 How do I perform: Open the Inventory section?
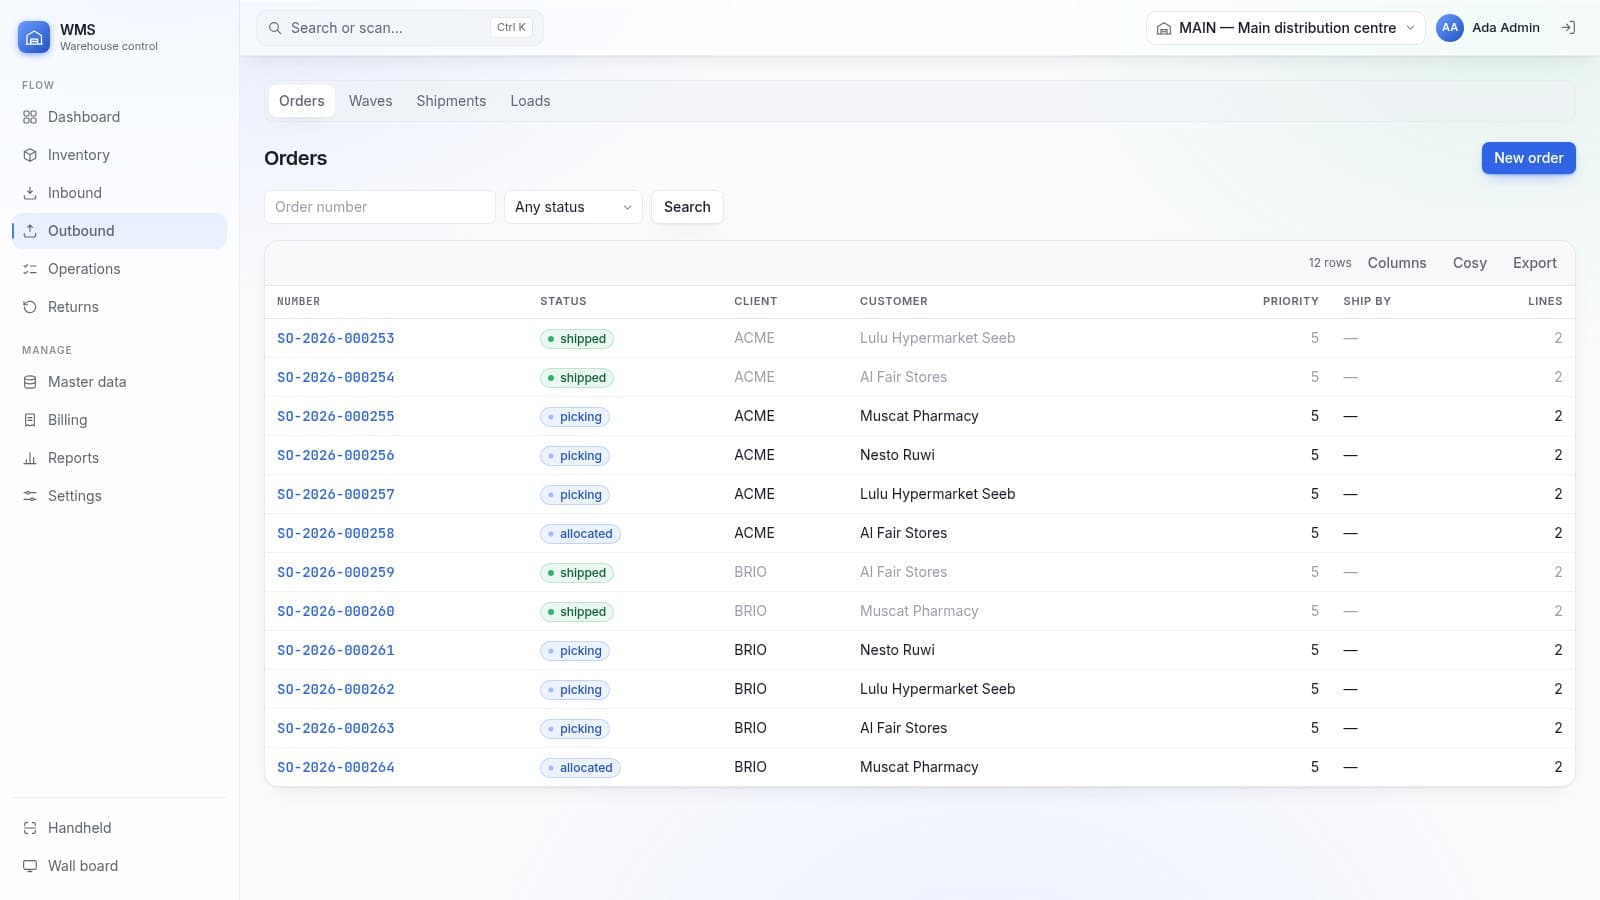click(119, 155)
